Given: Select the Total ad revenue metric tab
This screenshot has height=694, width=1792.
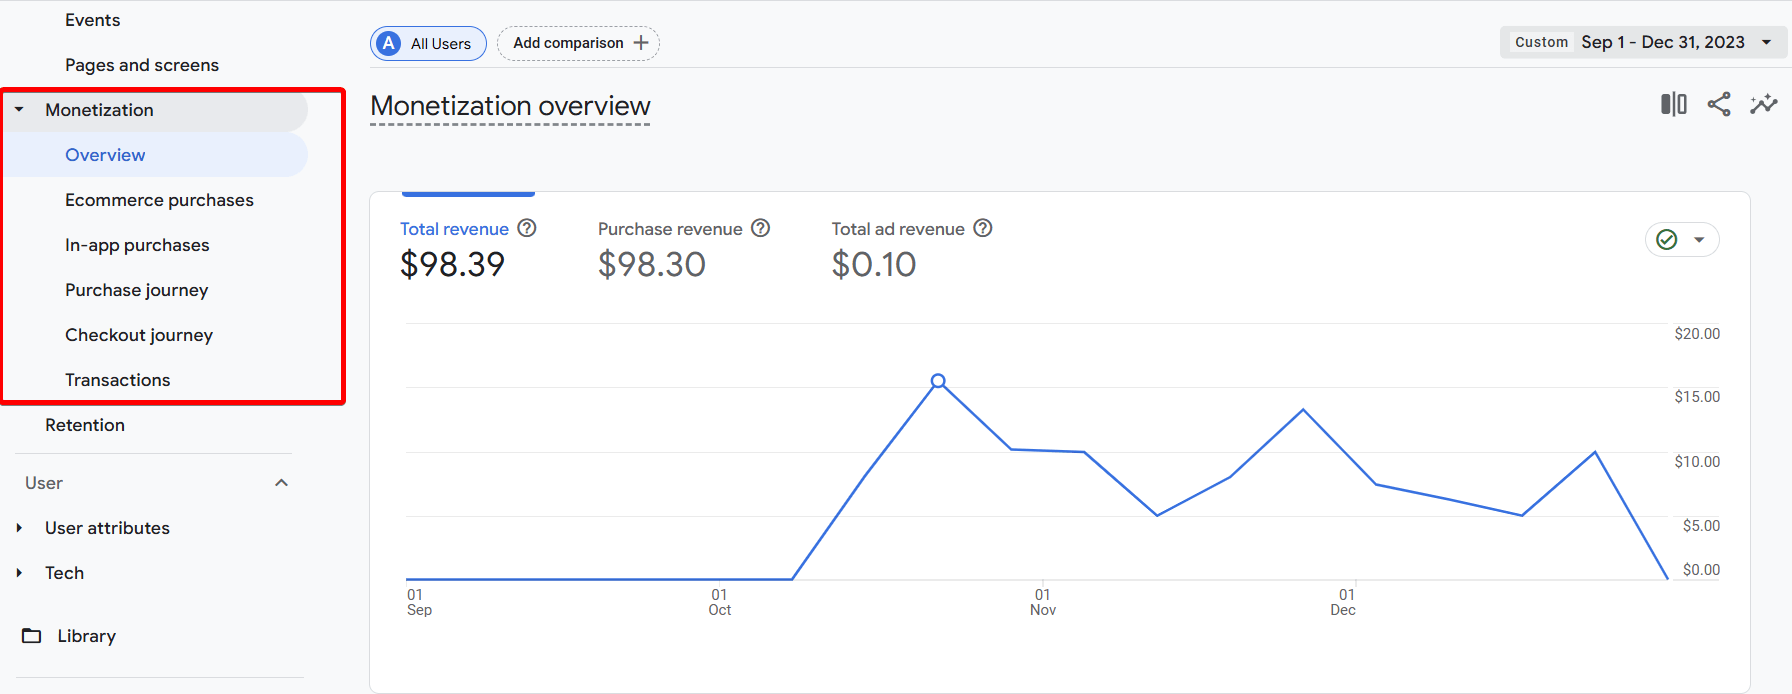Looking at the screenshot, I should point(912,247).
